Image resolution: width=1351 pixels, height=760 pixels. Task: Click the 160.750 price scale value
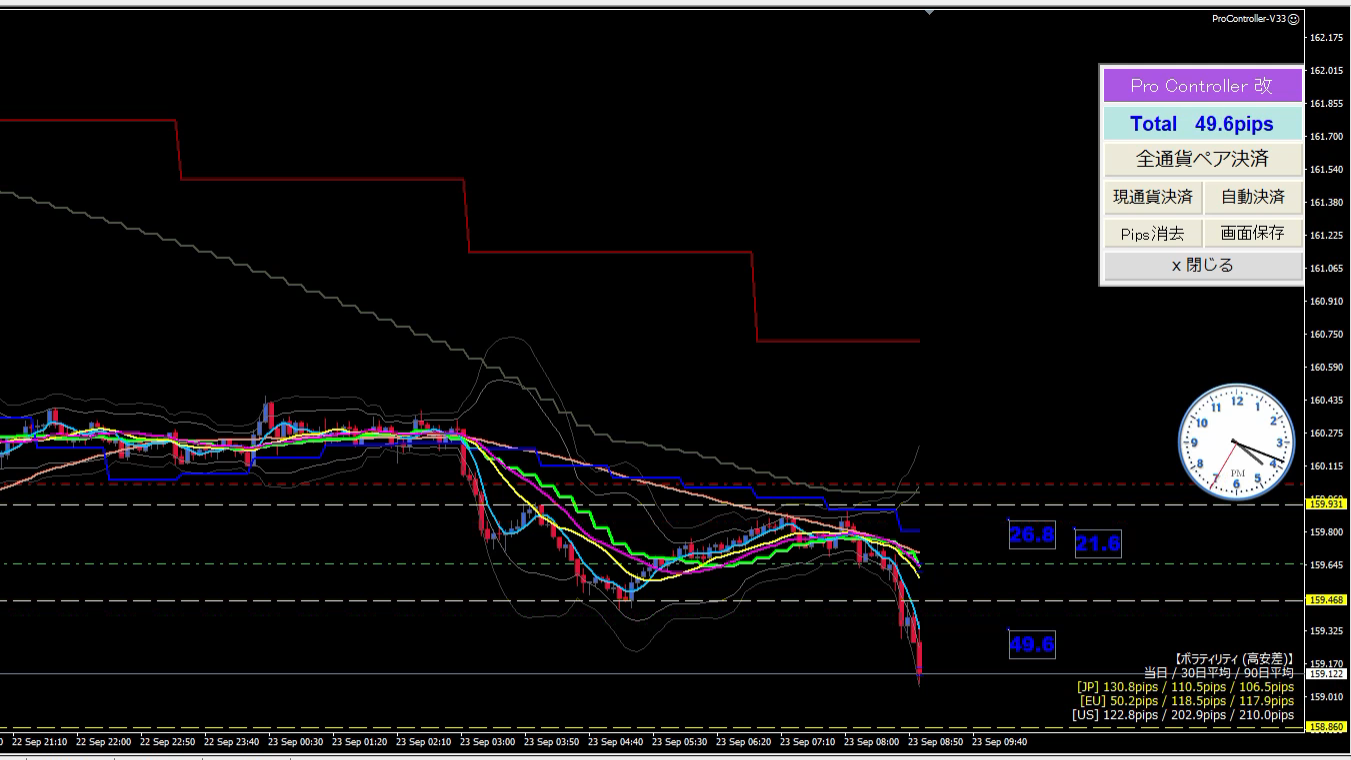click(1325, 334)
